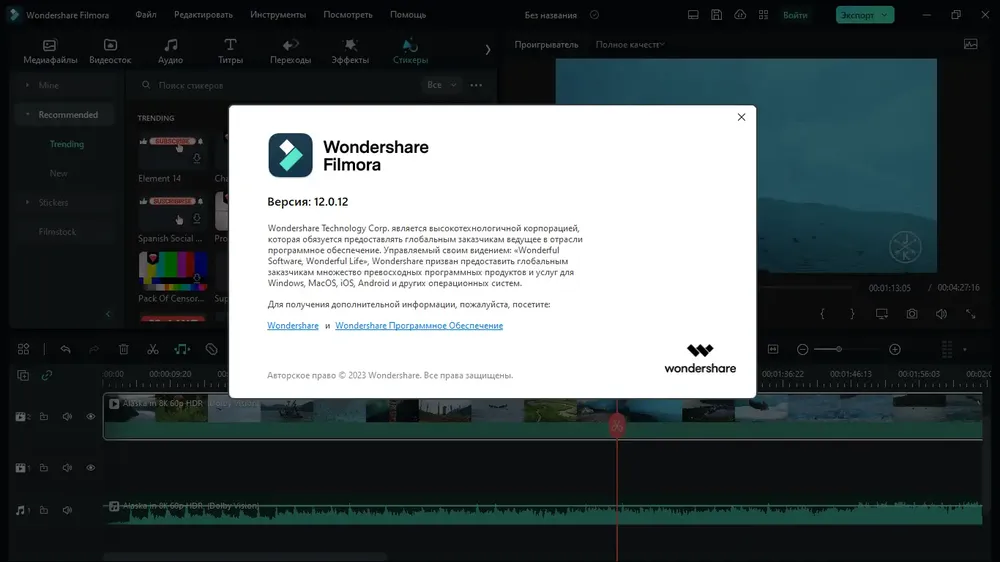Switch to the Стикеры tab
This screenshot has height=562, width=1000.
(x=410, y=51)
